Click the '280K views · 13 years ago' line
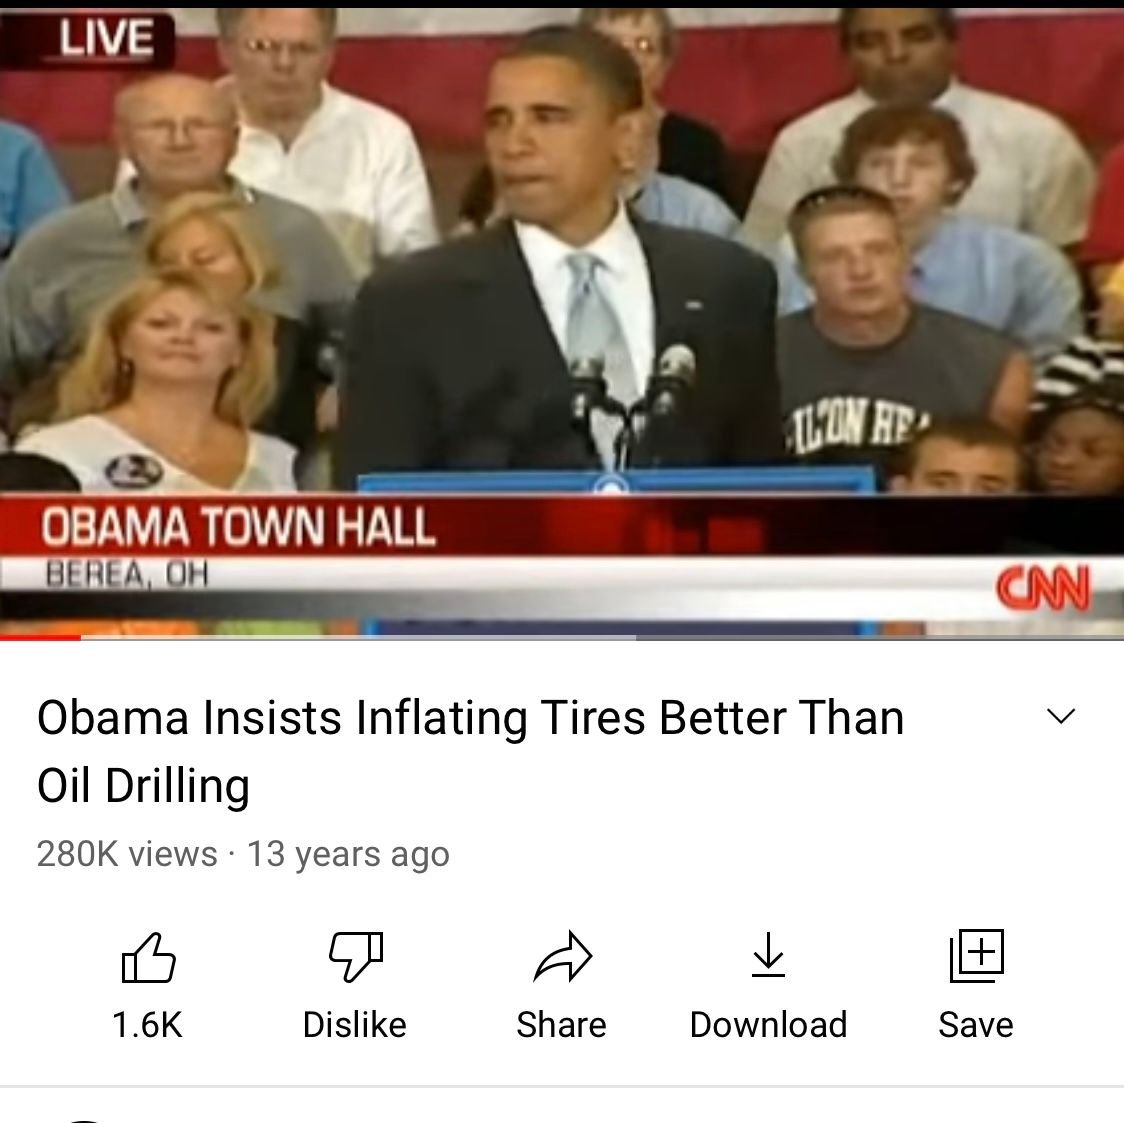1124x1123 pixels. click(243, 854)
